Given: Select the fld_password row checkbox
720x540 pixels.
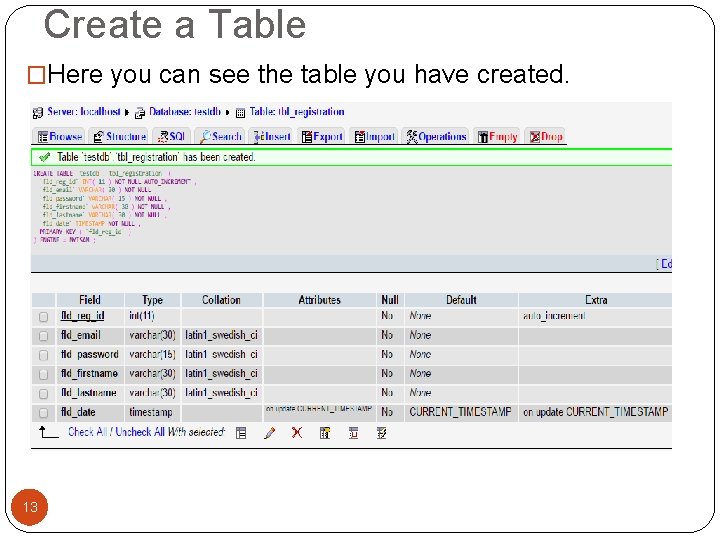Looking at the screenshot, I should [x=43, y=355].
